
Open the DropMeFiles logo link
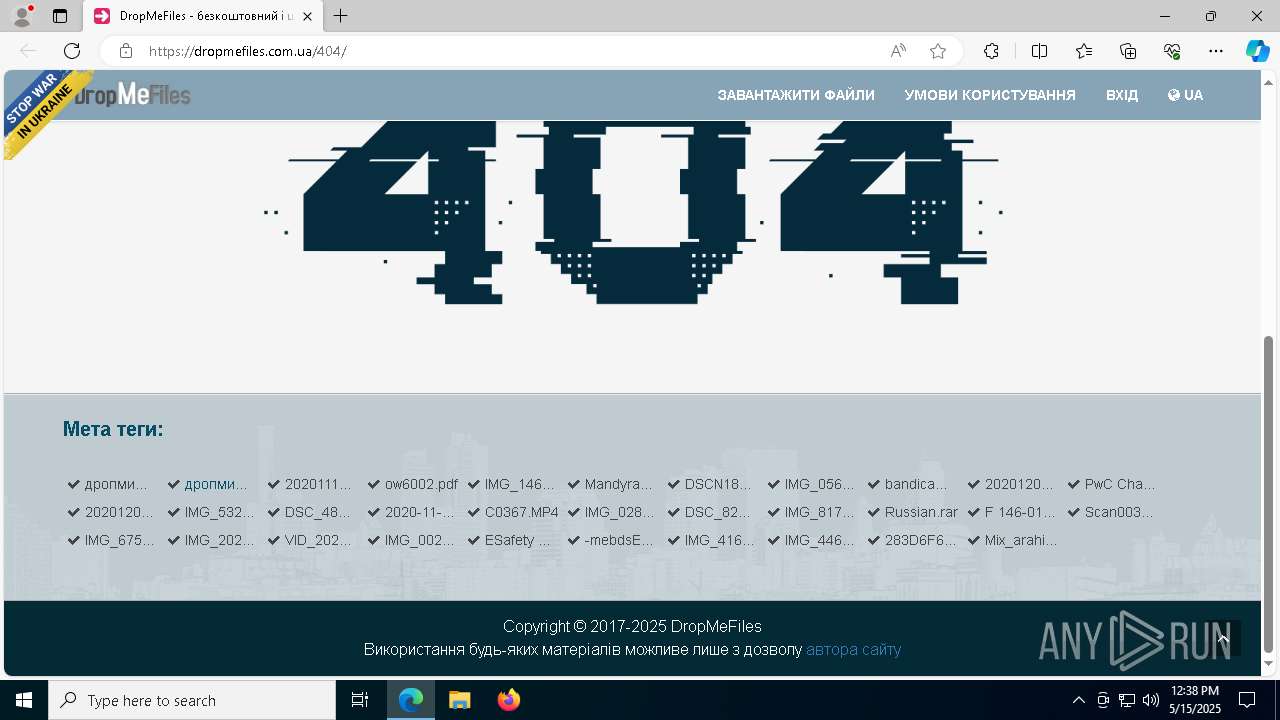coord(131,95)
